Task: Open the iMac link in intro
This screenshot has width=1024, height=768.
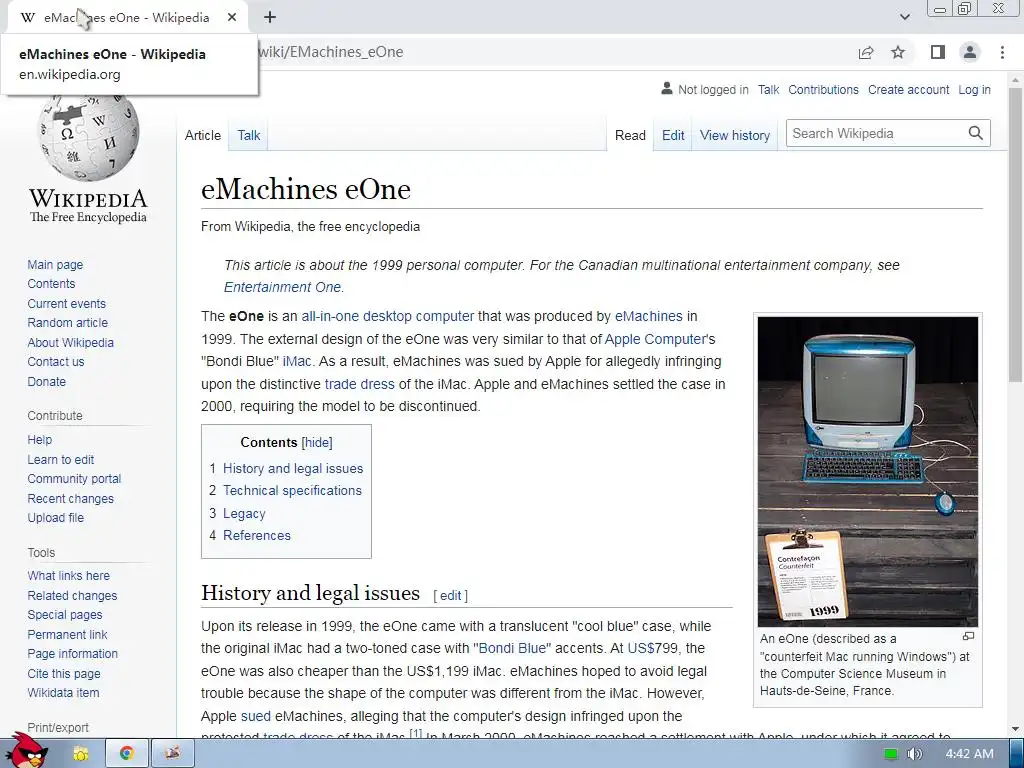Action: click(x=296, y=361)
